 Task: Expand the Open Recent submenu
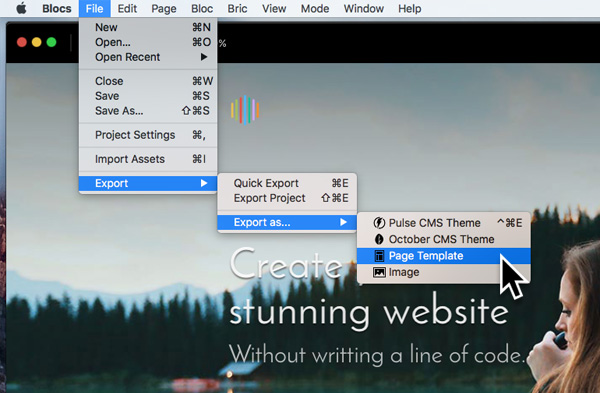(148, 57)
